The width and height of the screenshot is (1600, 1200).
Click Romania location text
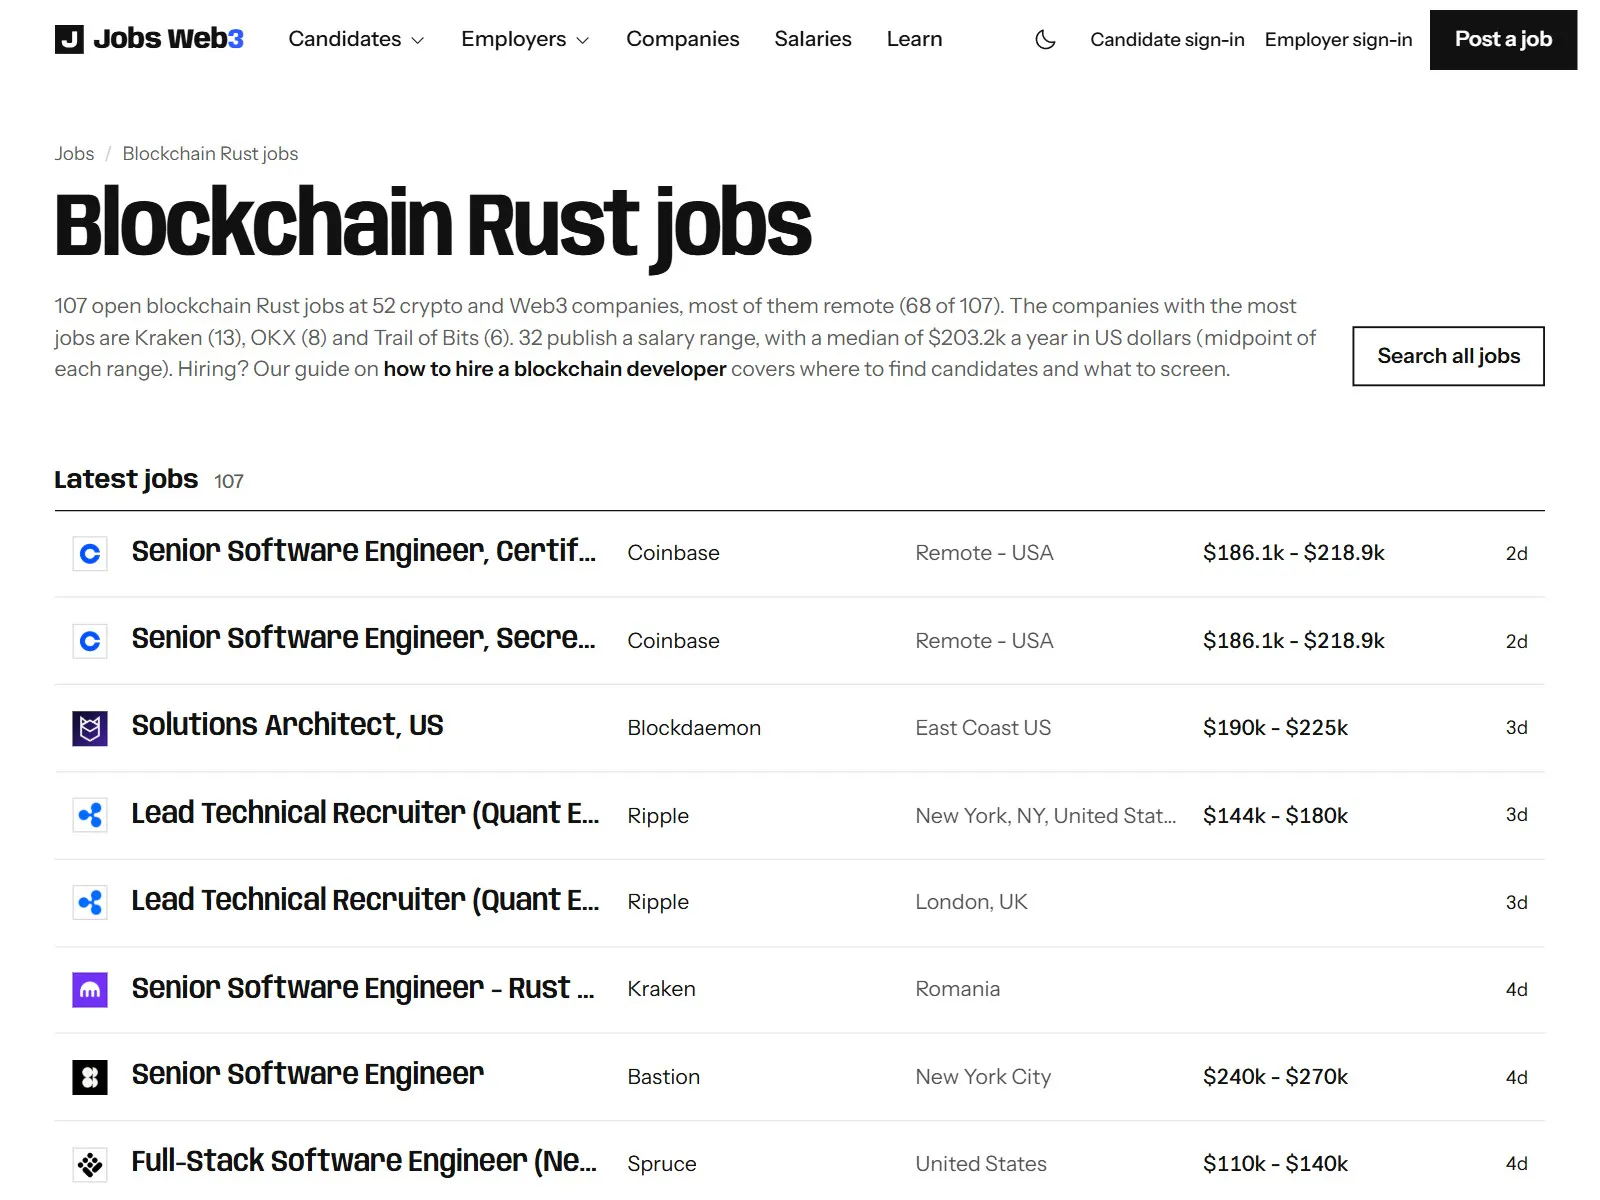pyautogui.click(x=957, y=989)
